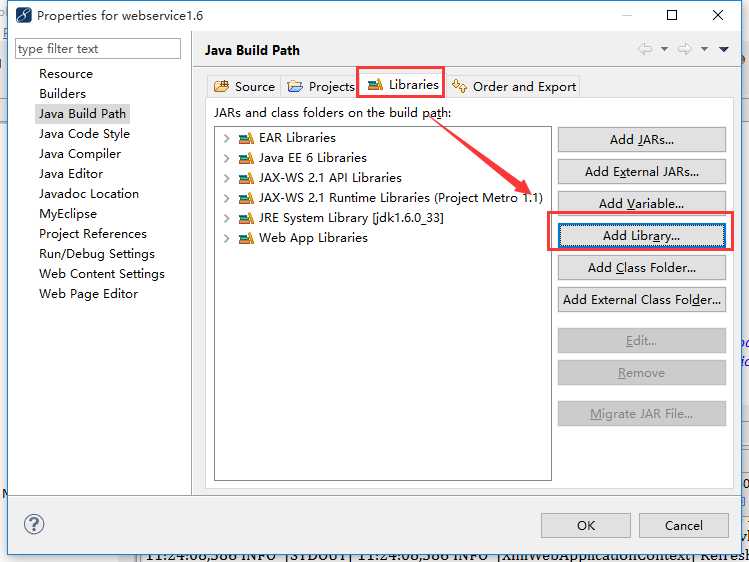Click the Web App Libraries icon
The height and width of the screenshot is (562, 749).
(246, 238)
